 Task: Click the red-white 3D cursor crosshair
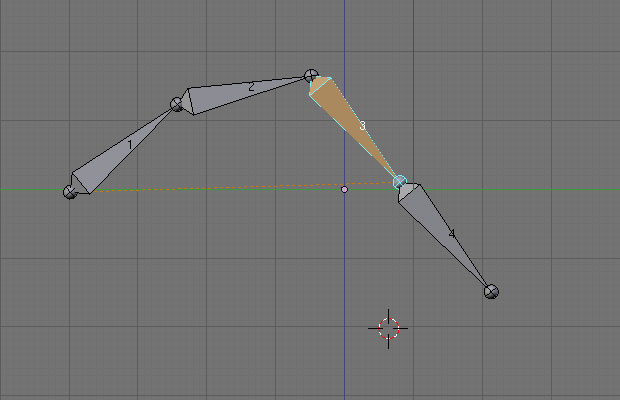tap(388, 328)
